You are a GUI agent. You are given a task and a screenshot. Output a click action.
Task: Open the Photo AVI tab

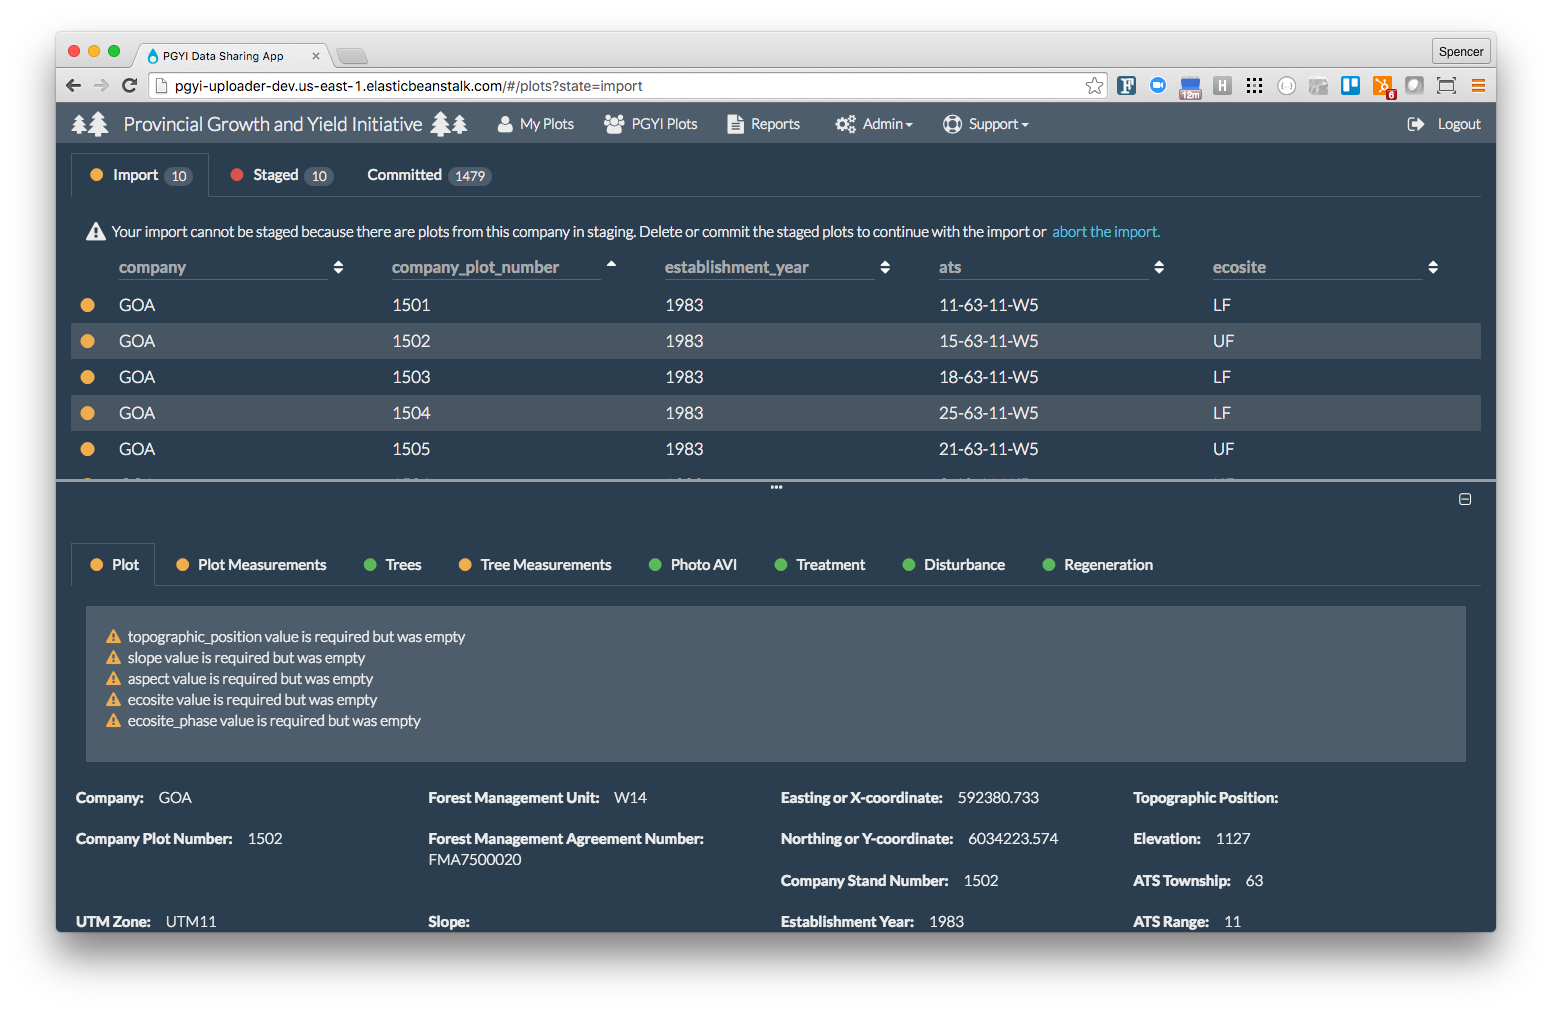pos(693,565)
